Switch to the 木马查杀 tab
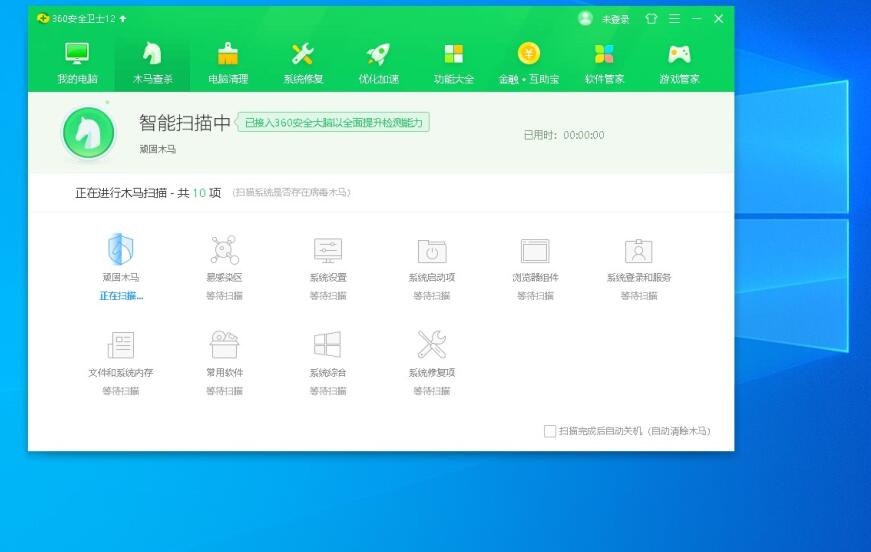This screenshot has width=871, height=552. point(152,63)
